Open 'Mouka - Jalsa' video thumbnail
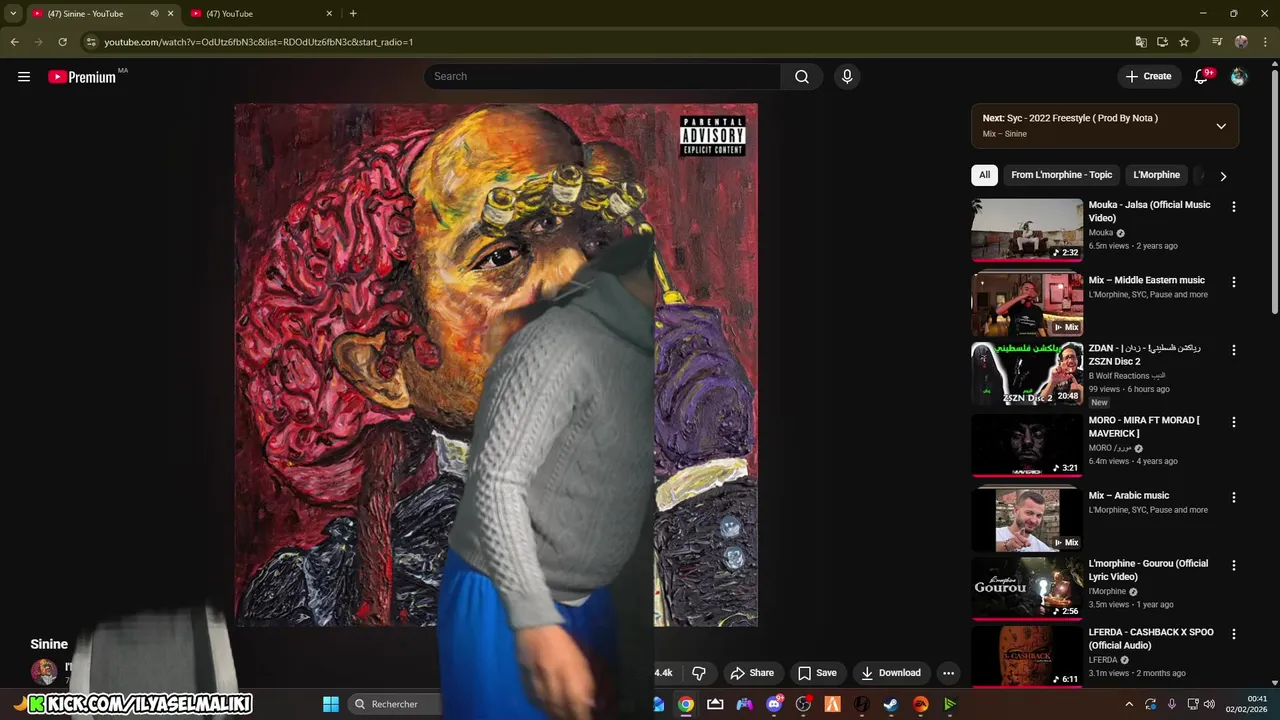 [1027, 230]
